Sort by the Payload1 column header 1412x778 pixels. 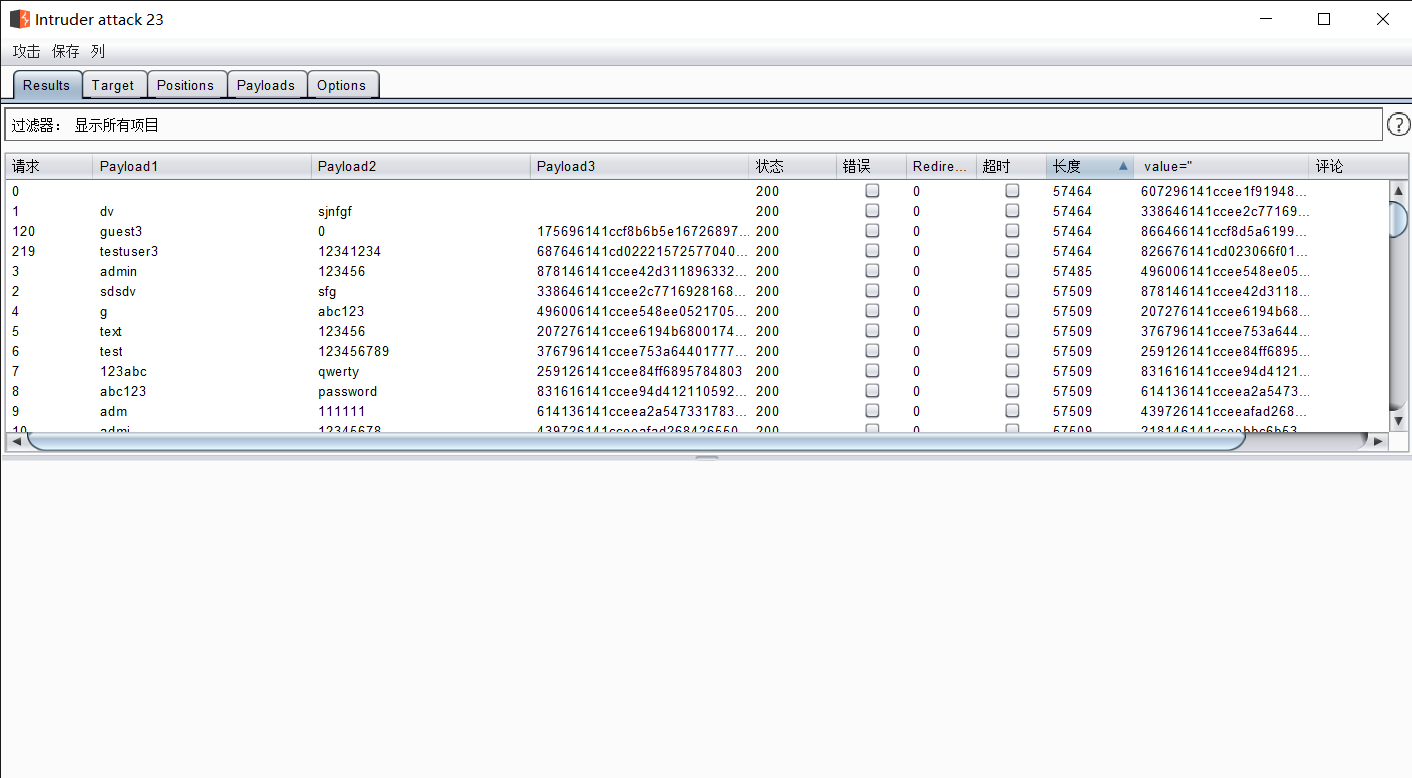point(202,167)
